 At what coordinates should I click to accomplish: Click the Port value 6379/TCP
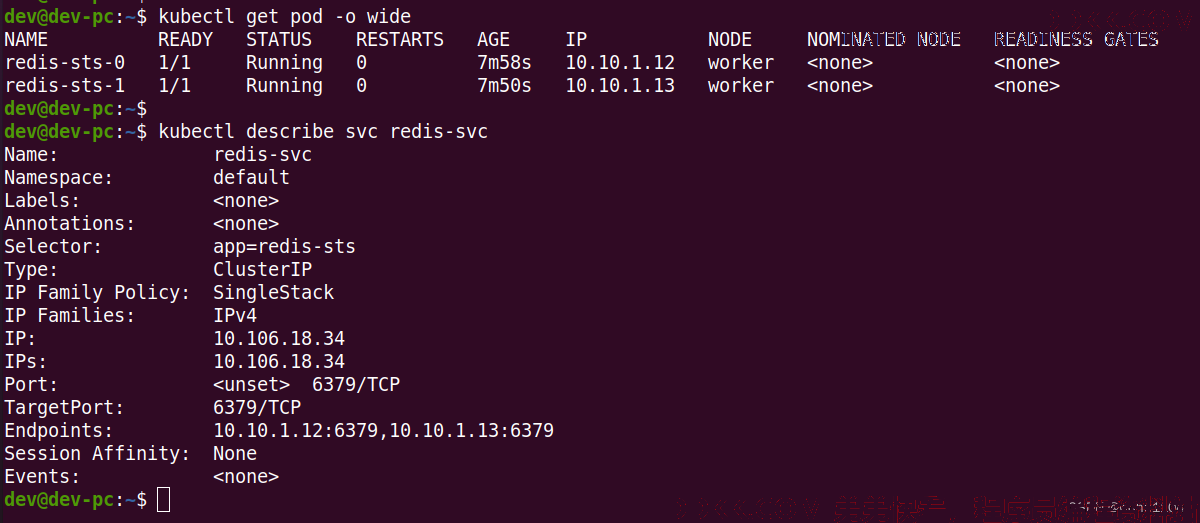click(356, 385)
